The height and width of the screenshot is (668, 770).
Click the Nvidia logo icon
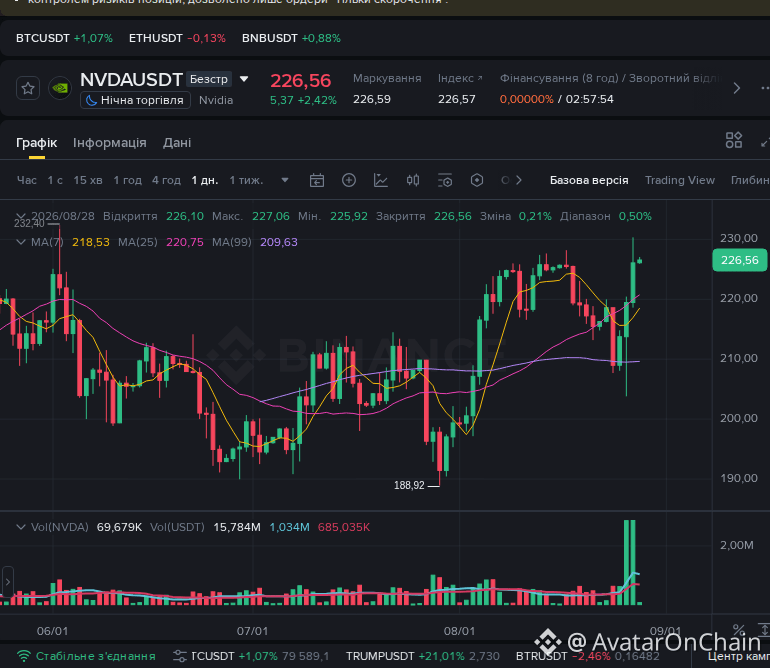click(x=60, y=88)
